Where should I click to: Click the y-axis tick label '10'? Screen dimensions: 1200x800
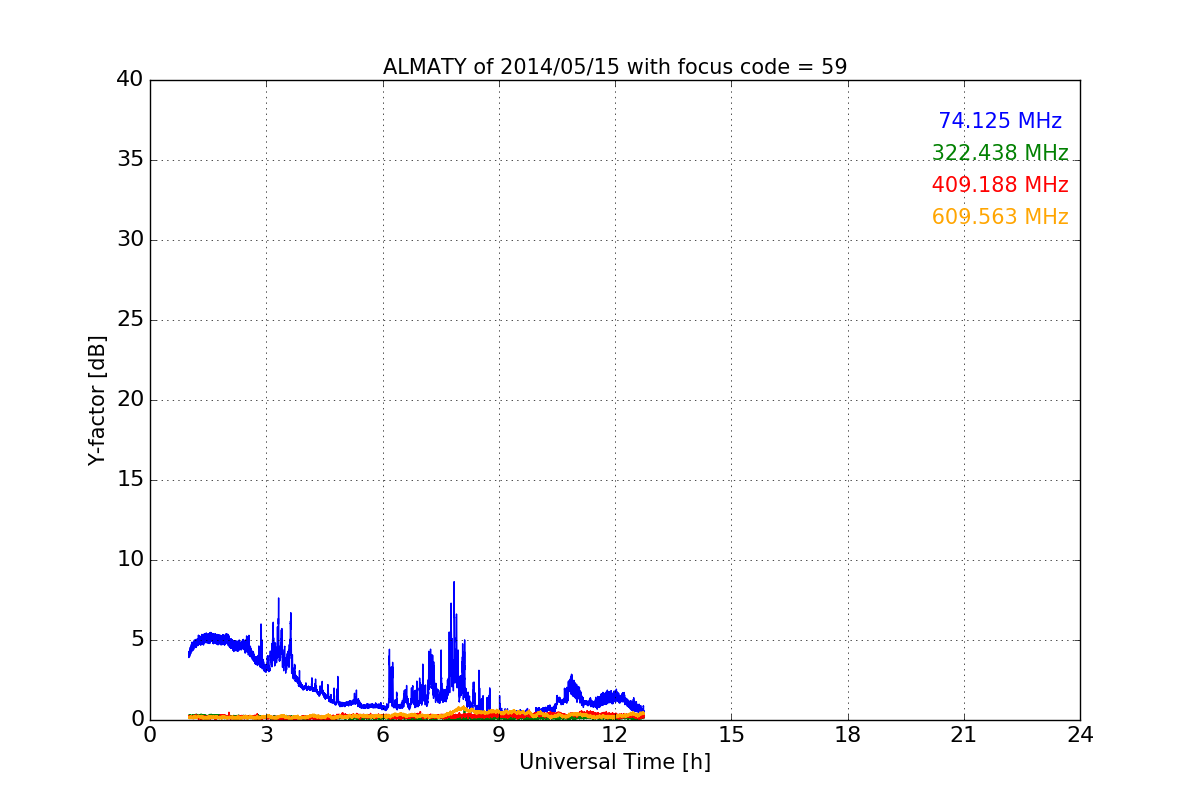[130, 560]
